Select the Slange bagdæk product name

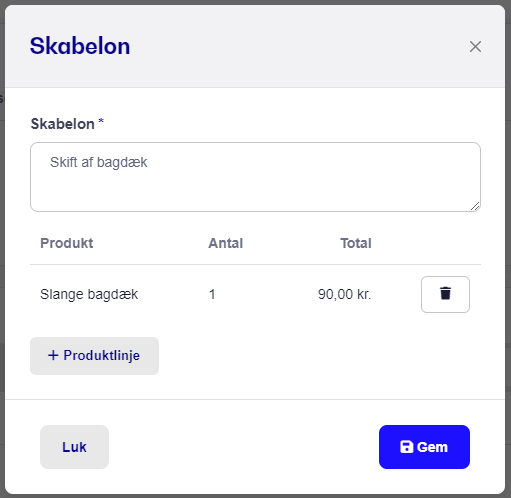coord(89,294)
